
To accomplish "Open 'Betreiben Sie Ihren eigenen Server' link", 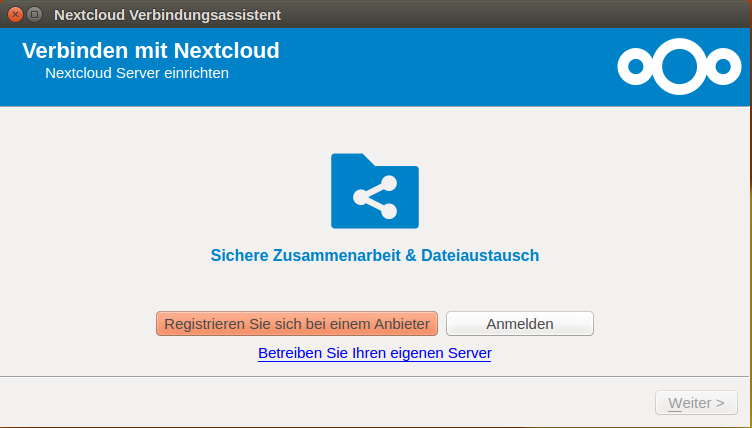I will pyautogui.click(x=374, y=353).
